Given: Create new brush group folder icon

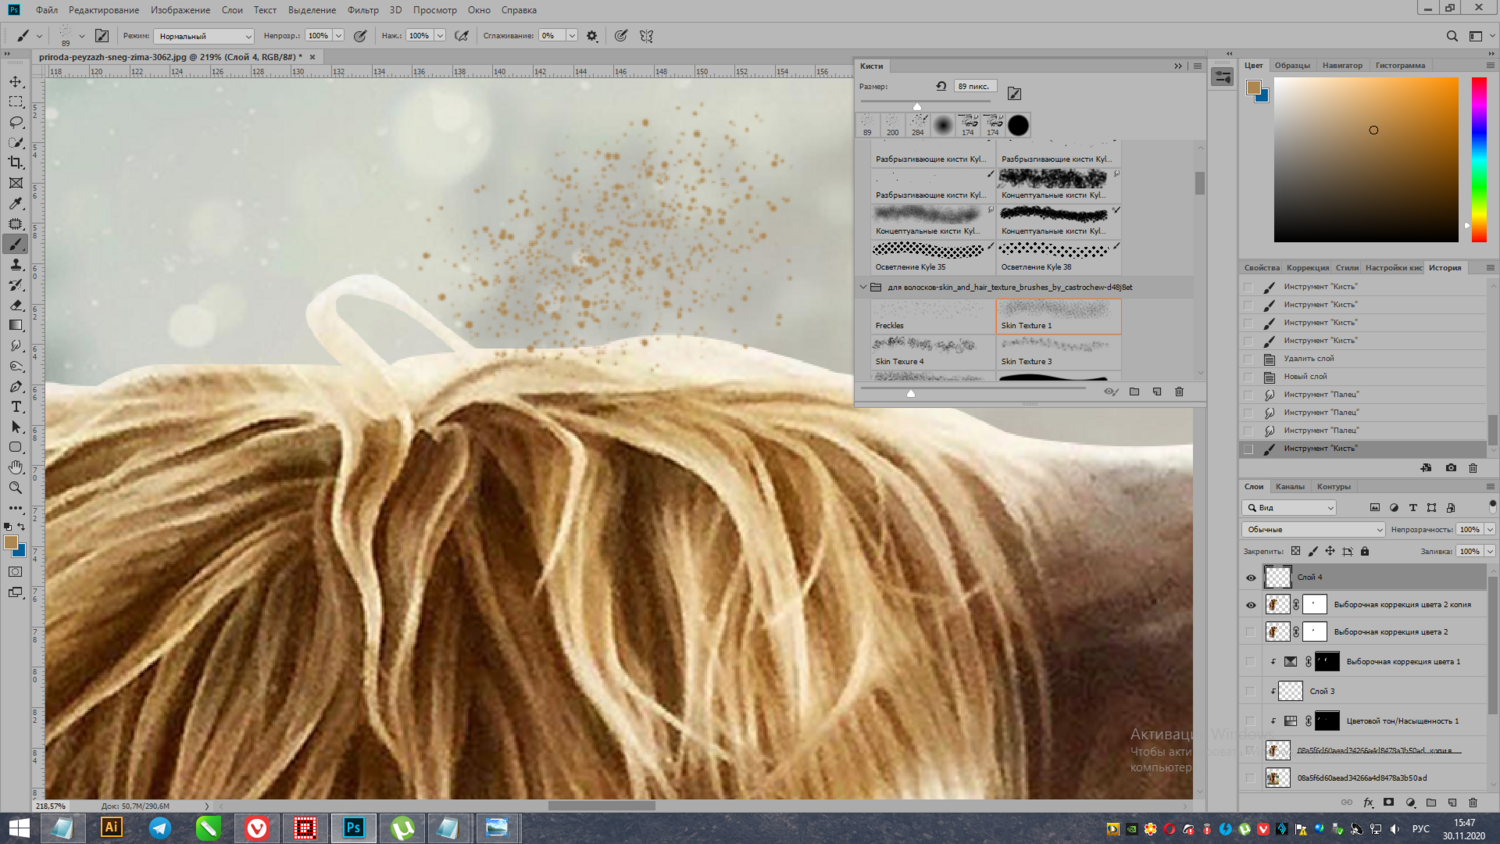Looking at the screenshot, I should [1134, 392].
